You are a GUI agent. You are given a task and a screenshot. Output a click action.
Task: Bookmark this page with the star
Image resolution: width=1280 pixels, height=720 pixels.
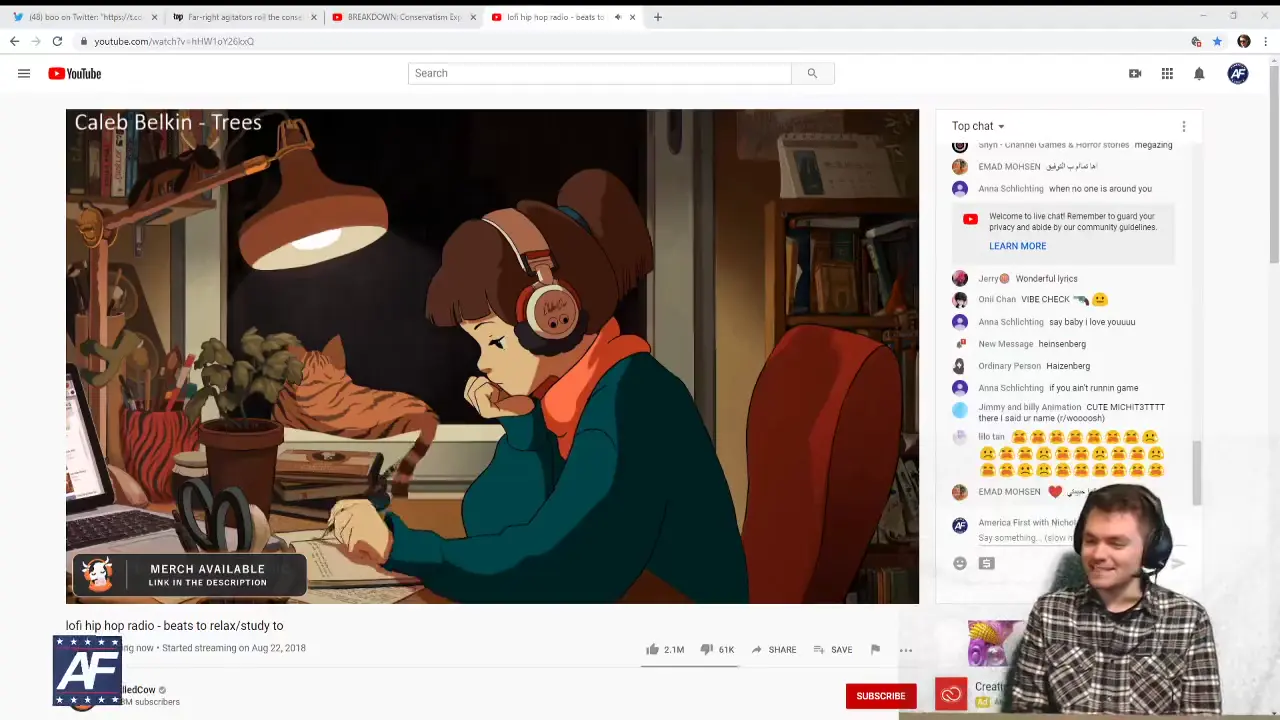(x=1217, y=41)
